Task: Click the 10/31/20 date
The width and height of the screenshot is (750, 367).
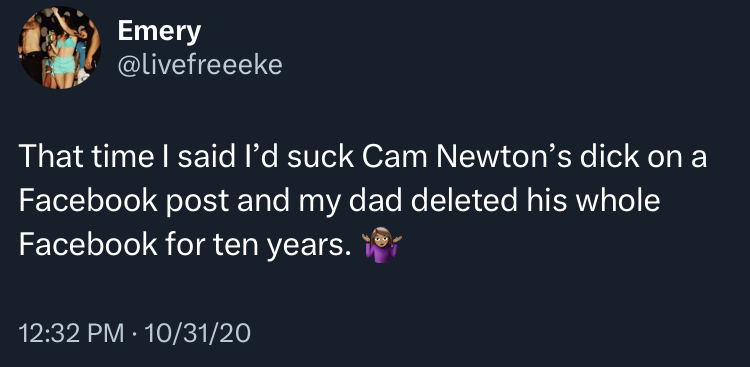Action: (197, 334)
